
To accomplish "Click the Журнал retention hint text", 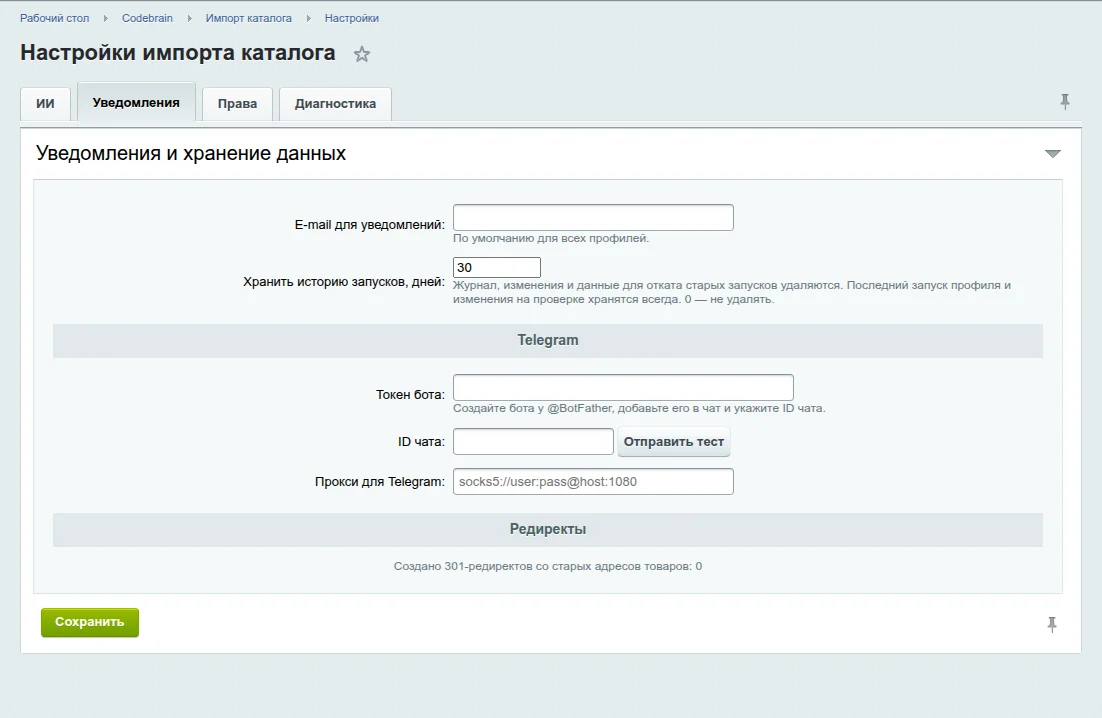I will pyautogui.click(x=732, y=292).
